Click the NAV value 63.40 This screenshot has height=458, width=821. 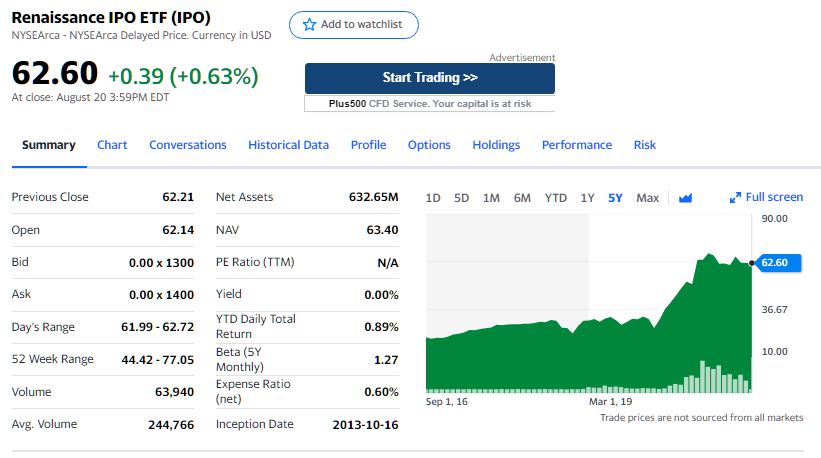[x=382, y=230]
